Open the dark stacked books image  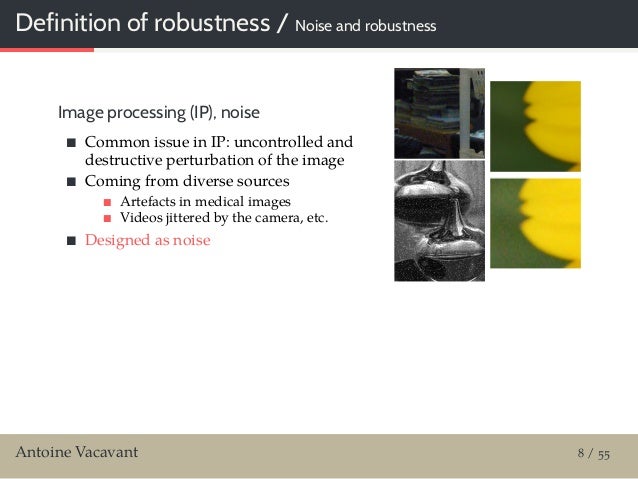click(x=439, y=113)
